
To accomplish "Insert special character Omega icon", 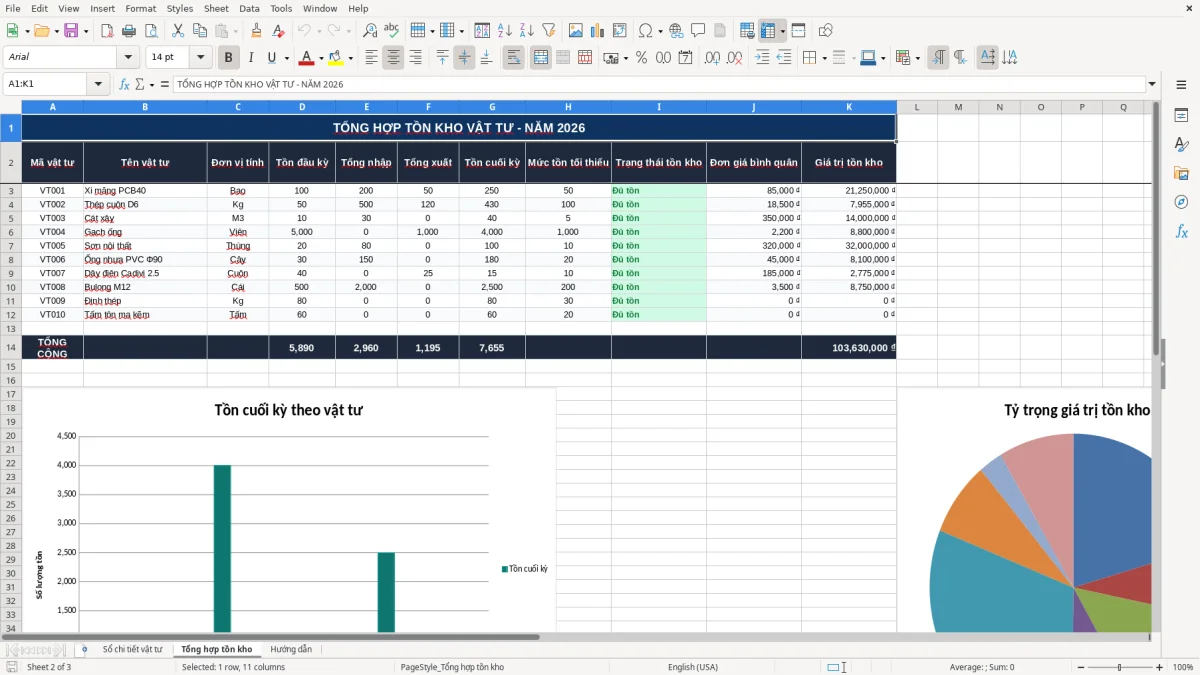I will pyautogui.click(x=645, y=31).
